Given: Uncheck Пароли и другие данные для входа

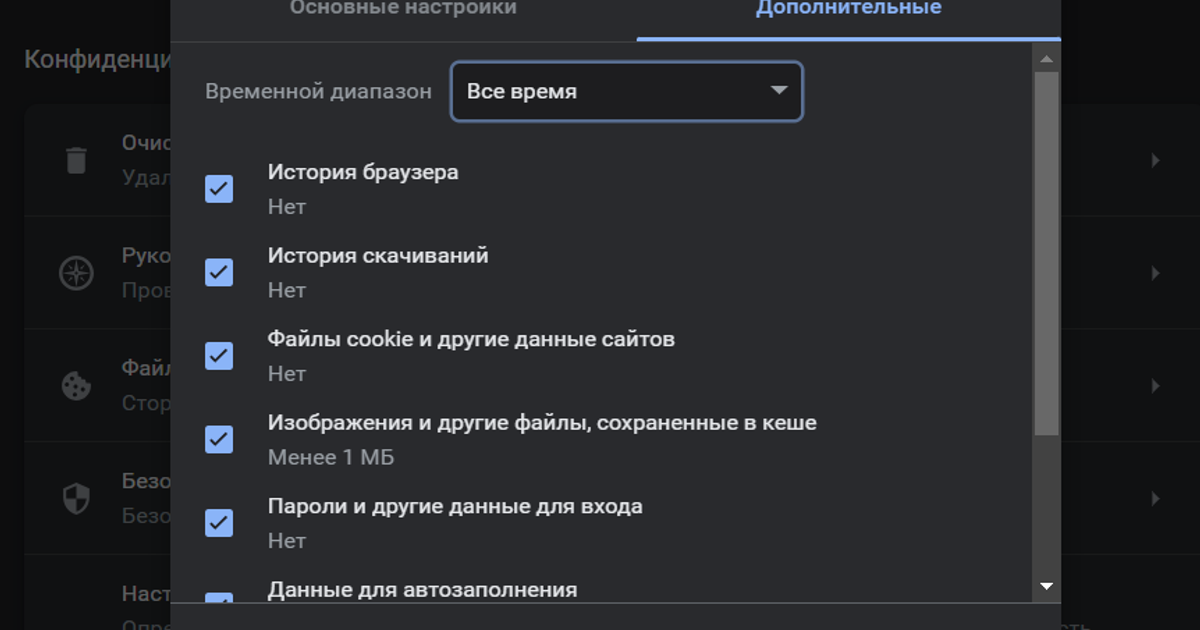Looking at the screenshot, I should [219, 523].
